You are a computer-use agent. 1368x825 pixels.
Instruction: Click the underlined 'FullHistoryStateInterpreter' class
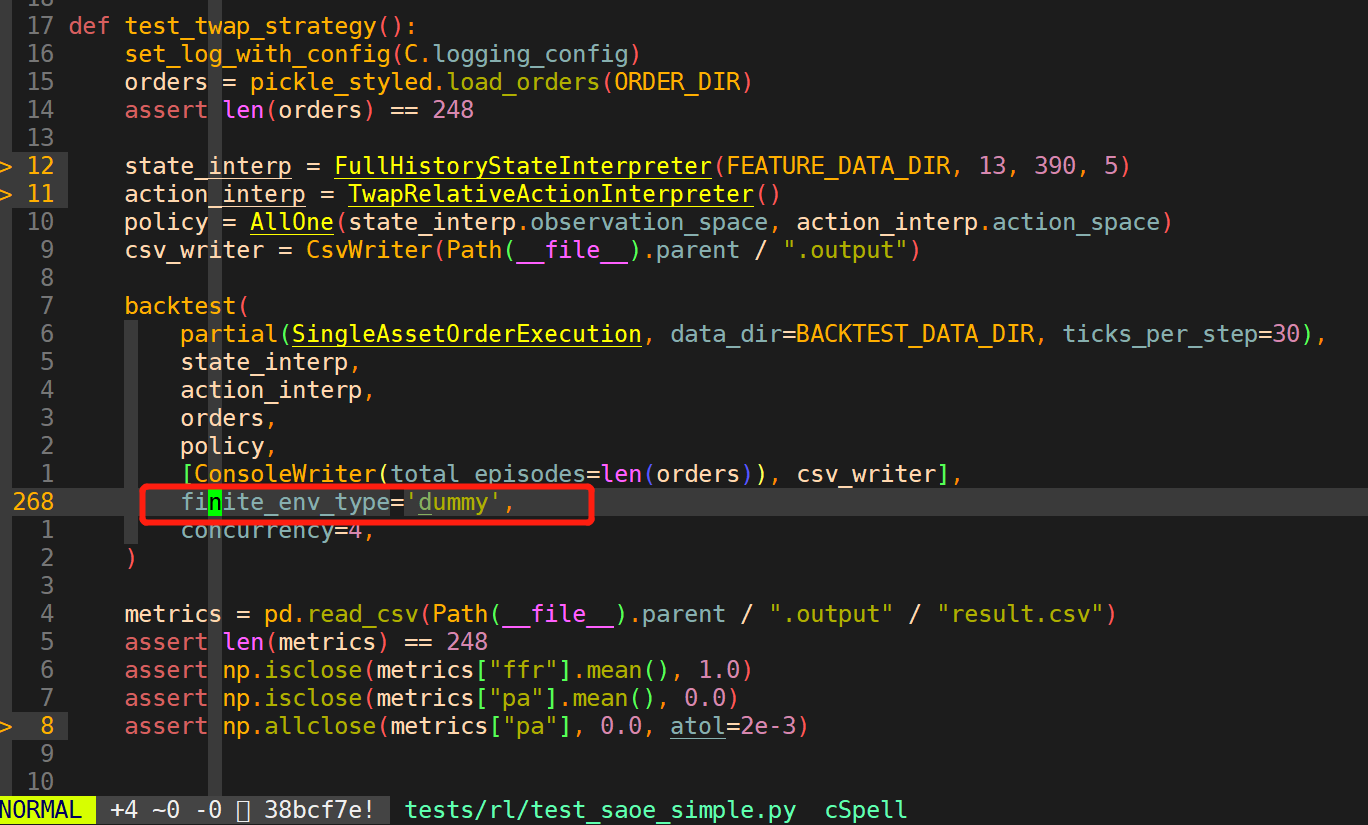522,165
